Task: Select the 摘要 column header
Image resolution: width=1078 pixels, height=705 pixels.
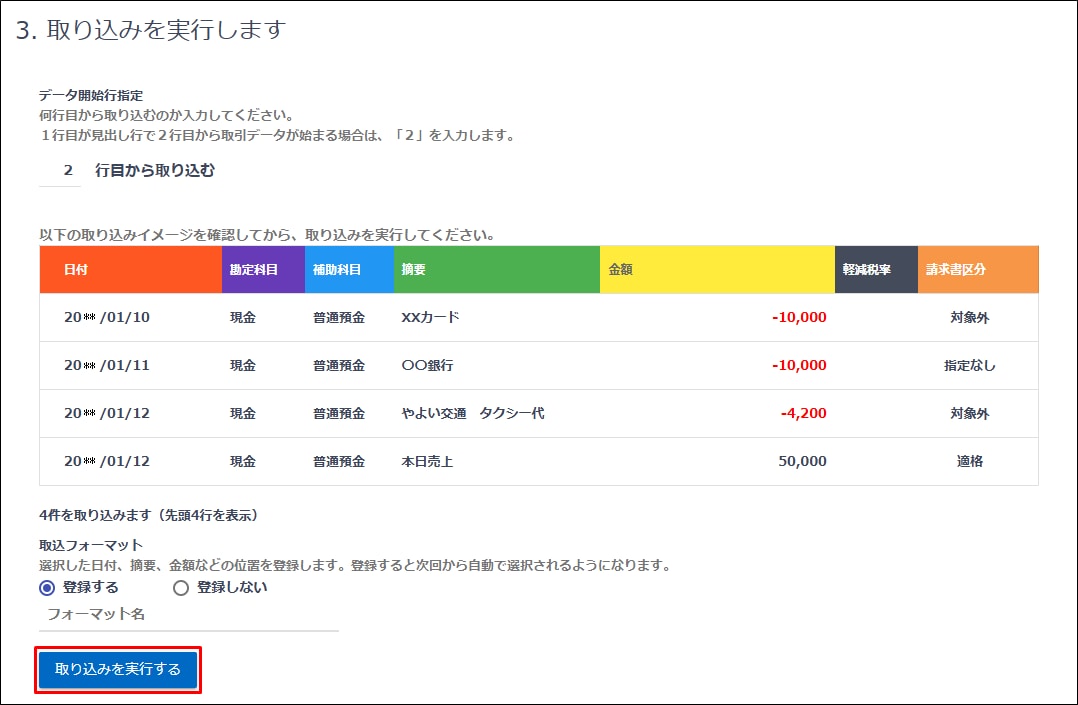Action: [497, 270]
